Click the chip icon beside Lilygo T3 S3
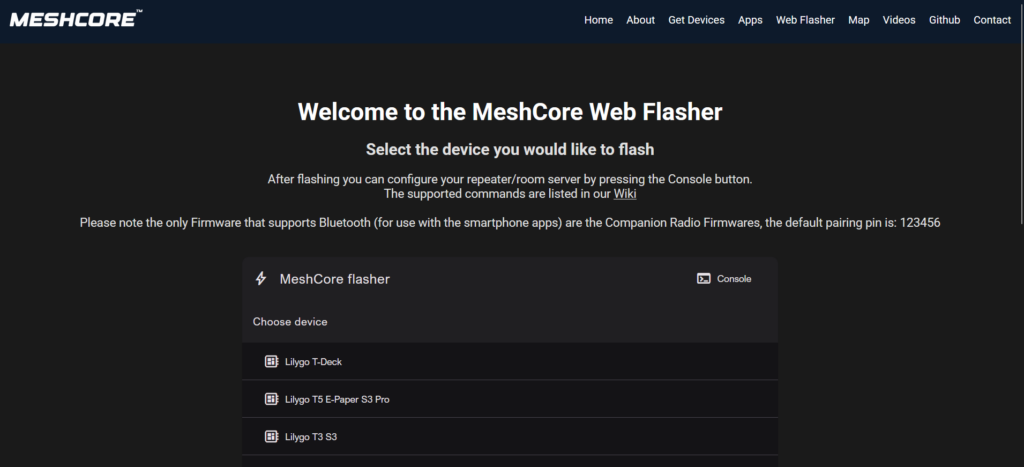This screenshot has height=467, width=1024. (x=271, y=436)
